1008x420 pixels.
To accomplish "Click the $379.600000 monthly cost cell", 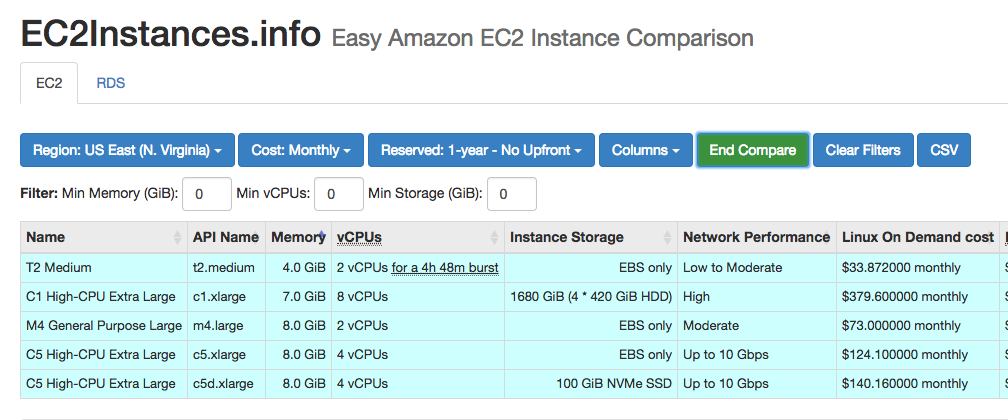I will point(917,297).
